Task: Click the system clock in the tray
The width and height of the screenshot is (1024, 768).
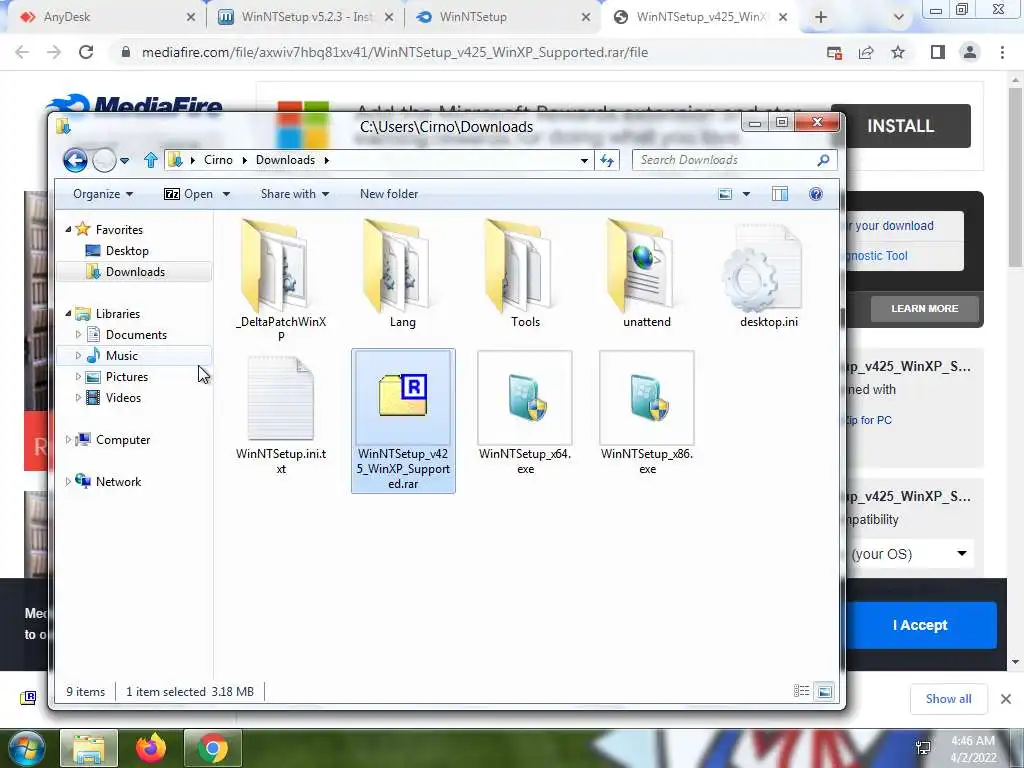Action: click(x=973, y=749)
